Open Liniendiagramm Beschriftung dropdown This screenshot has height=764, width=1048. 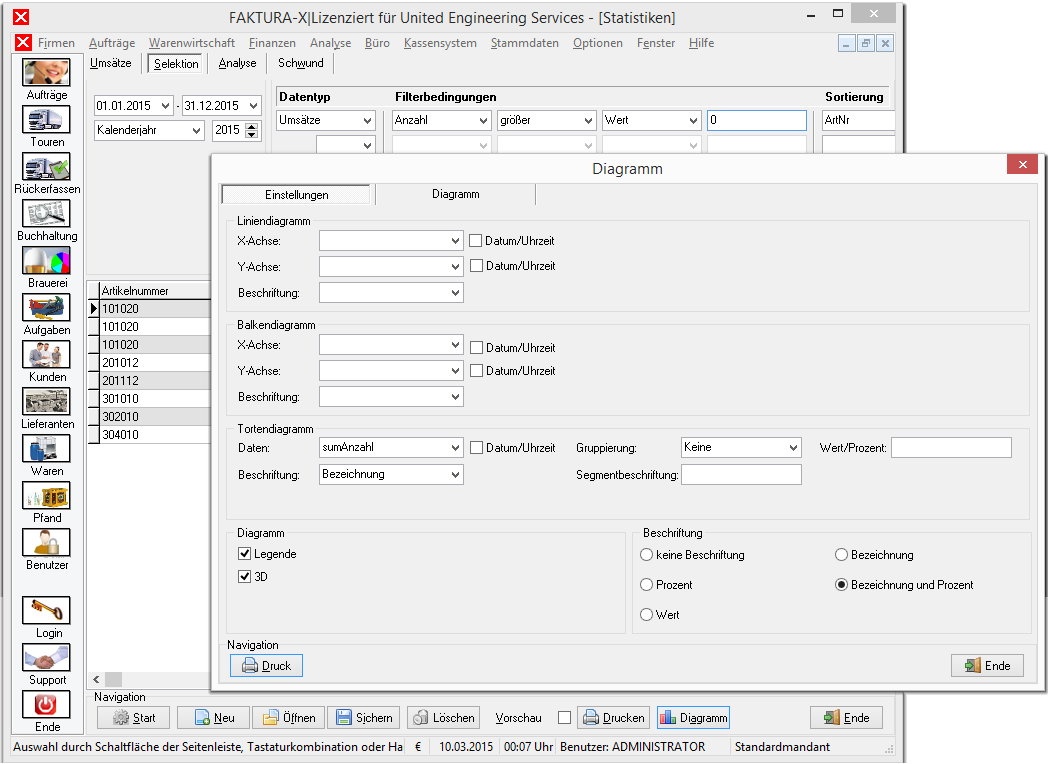(391, 293)
